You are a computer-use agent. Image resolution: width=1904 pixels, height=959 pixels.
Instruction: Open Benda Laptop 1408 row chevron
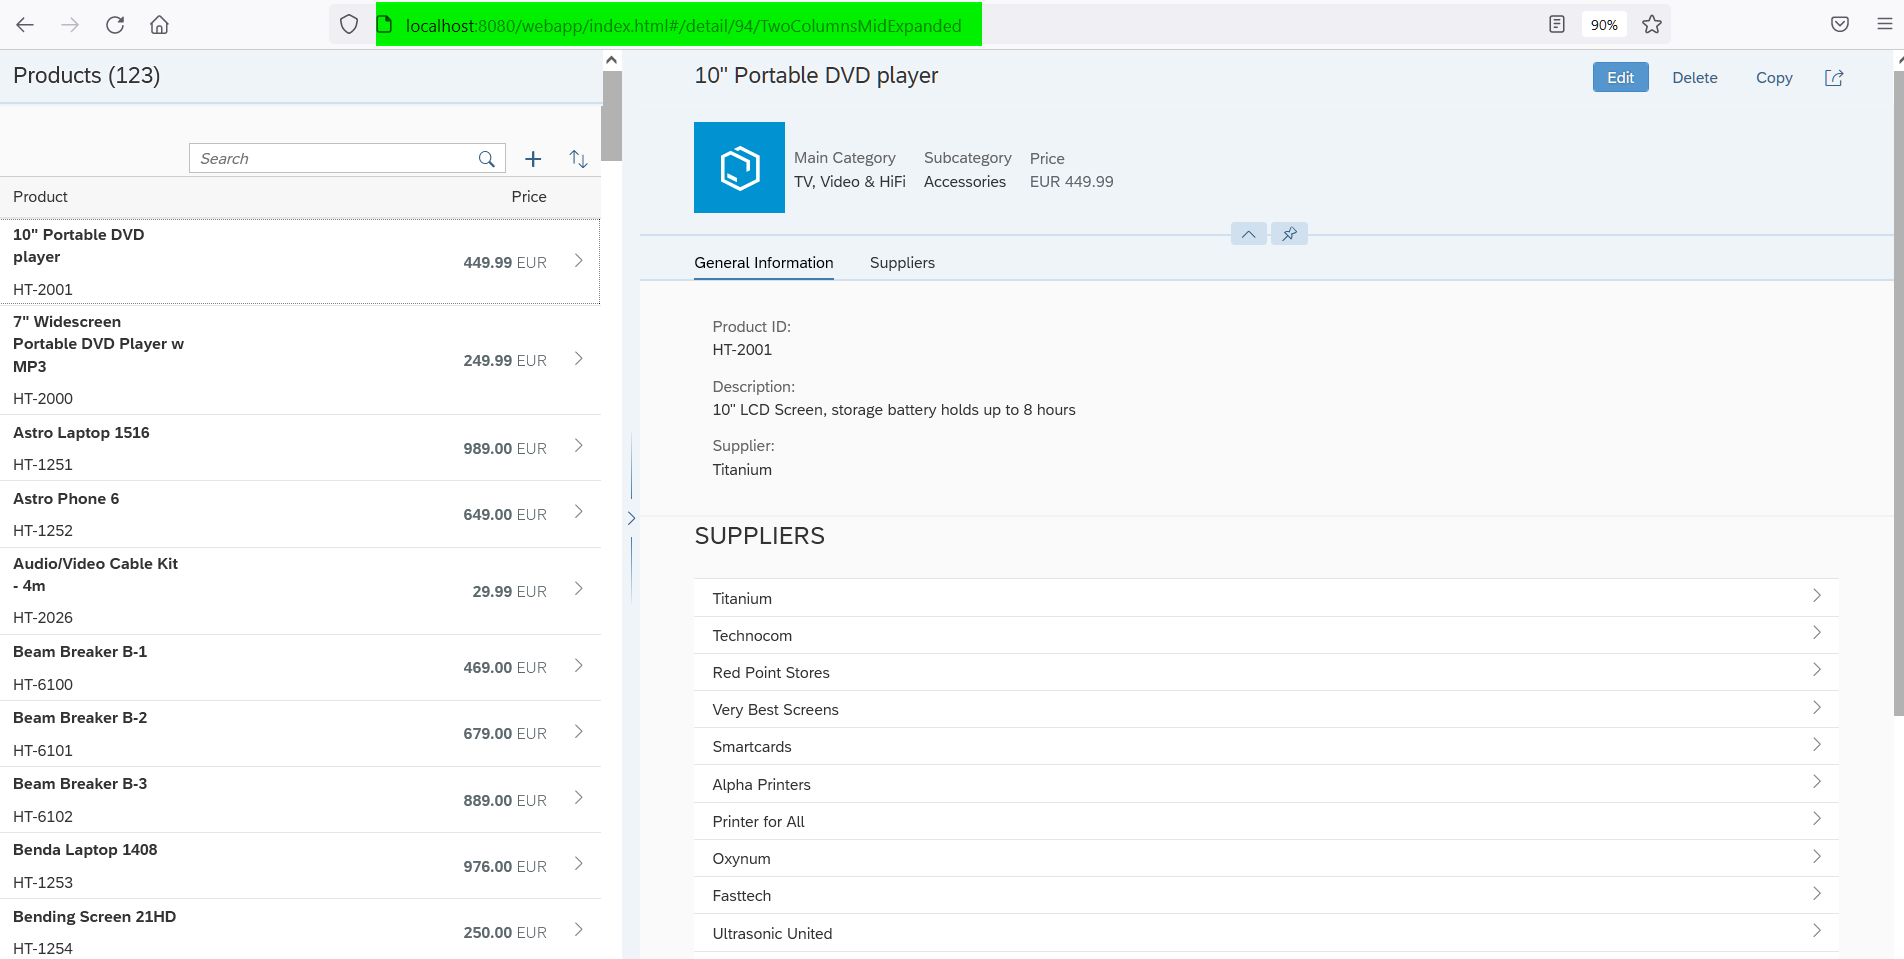tap(578, 864)
